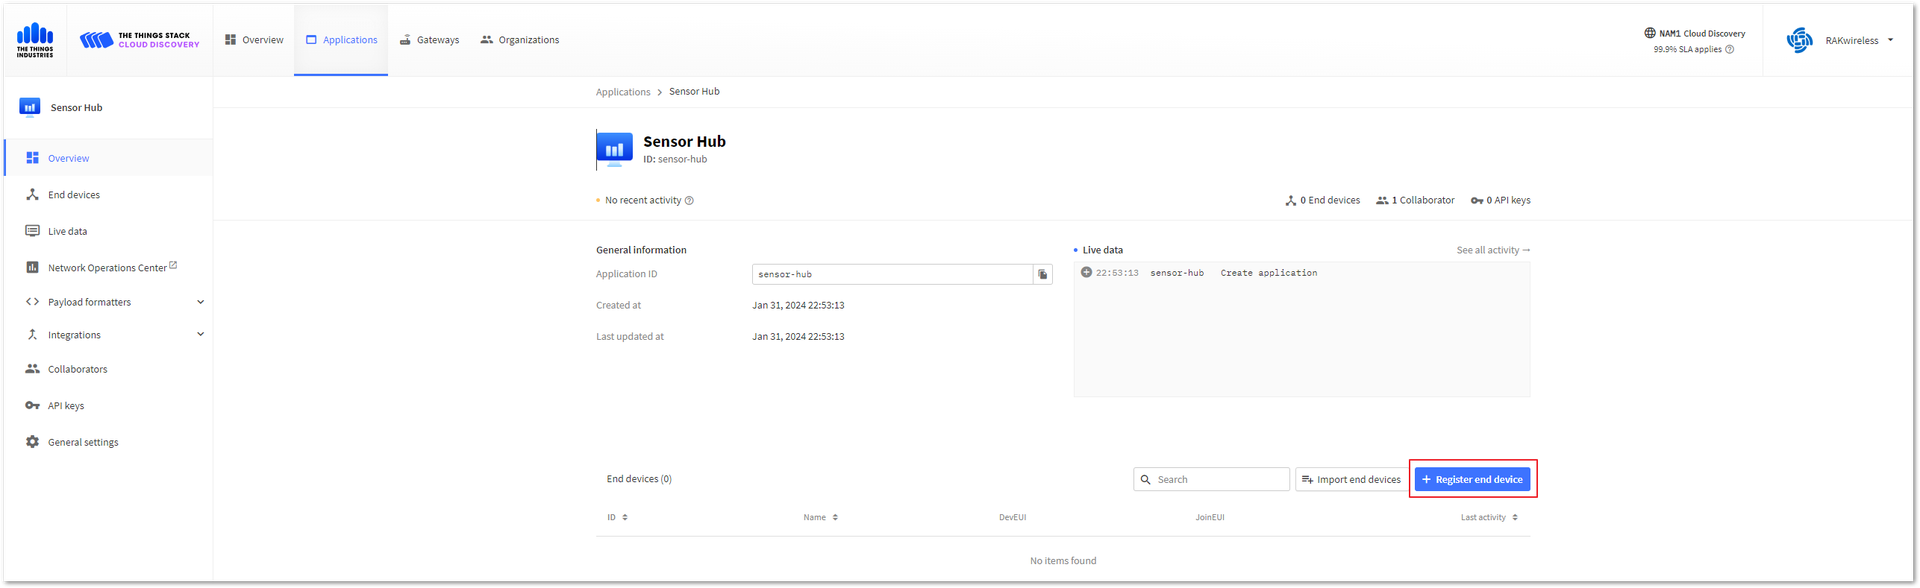Go to the Gateways tab
1920x588 pixels.
(x=429, y=40)
